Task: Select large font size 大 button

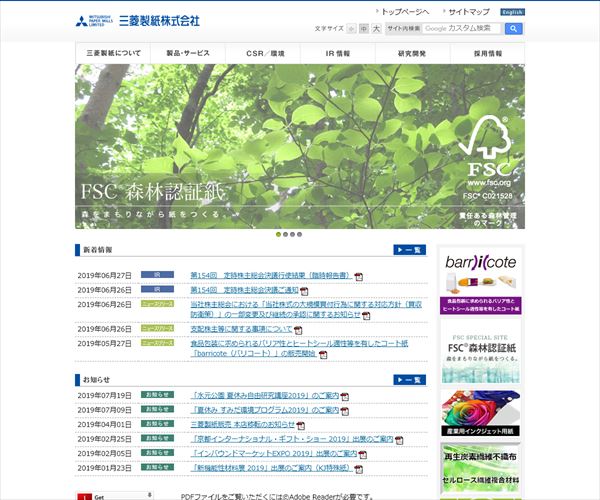Action: (377, 28)
